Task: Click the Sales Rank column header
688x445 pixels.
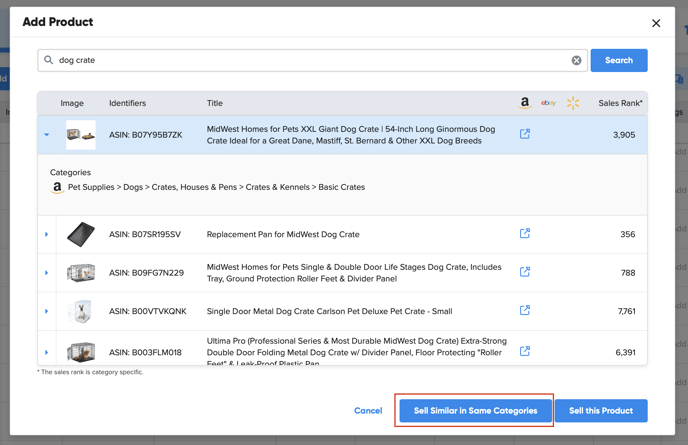Action: (620, 103)
